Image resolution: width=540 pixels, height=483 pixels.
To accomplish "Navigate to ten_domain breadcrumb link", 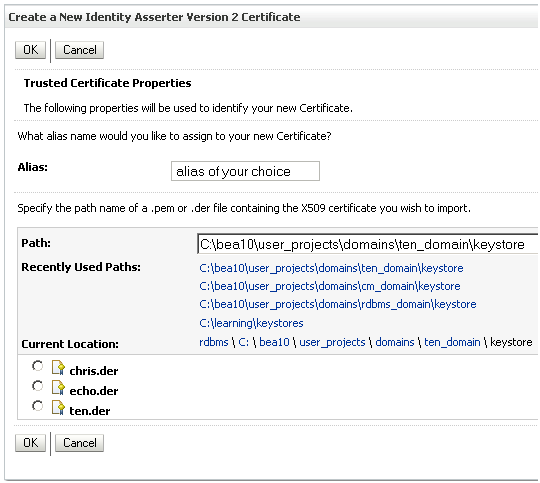I will [452, 342].
